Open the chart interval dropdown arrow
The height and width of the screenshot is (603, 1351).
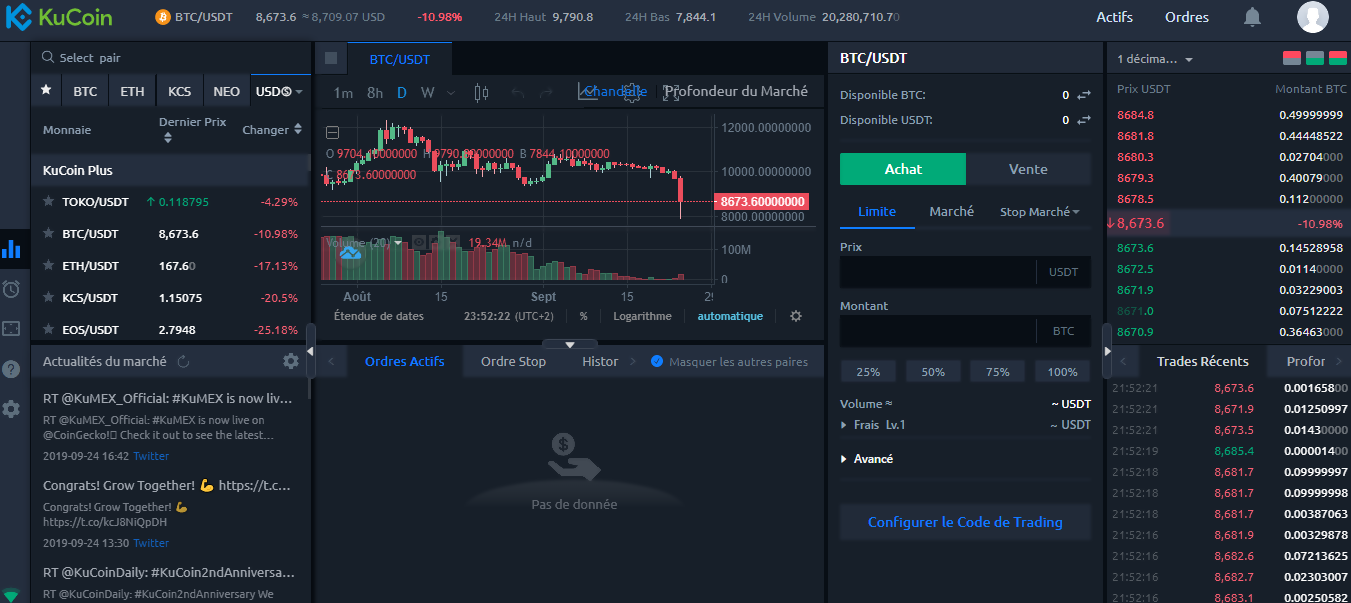451,93
